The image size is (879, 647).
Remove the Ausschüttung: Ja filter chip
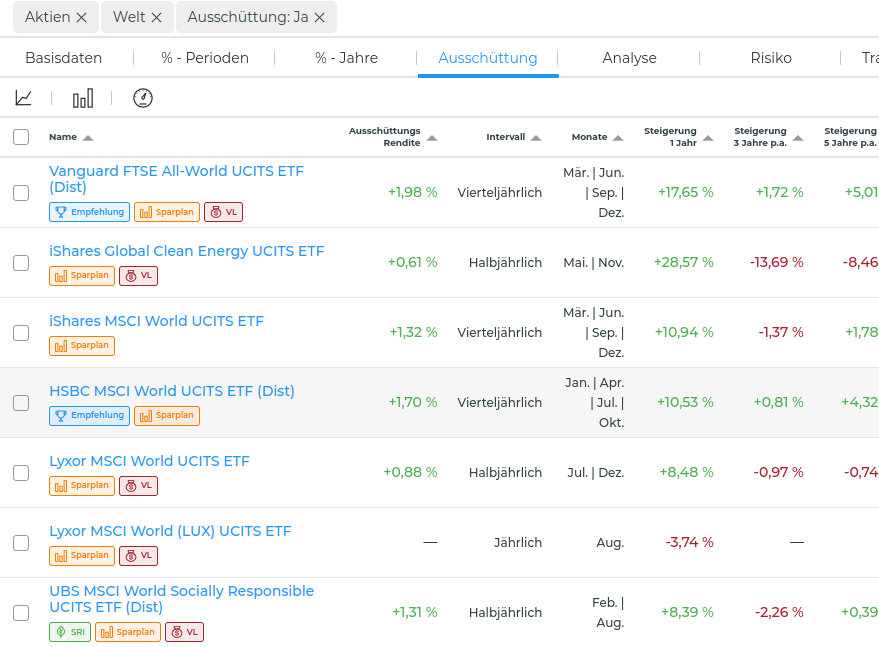point(319,18)
